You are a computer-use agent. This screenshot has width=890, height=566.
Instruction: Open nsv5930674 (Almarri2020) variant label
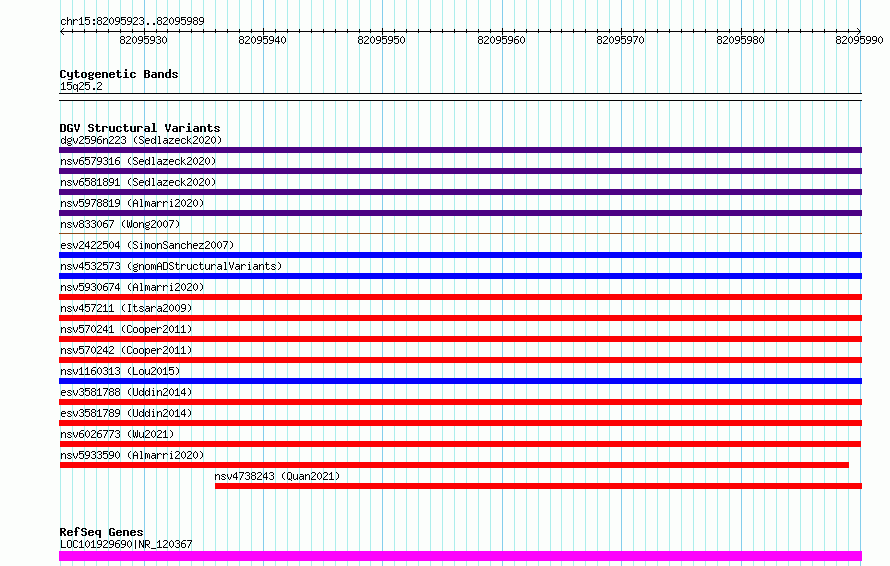pyautogui.click(x=132, y=287)
